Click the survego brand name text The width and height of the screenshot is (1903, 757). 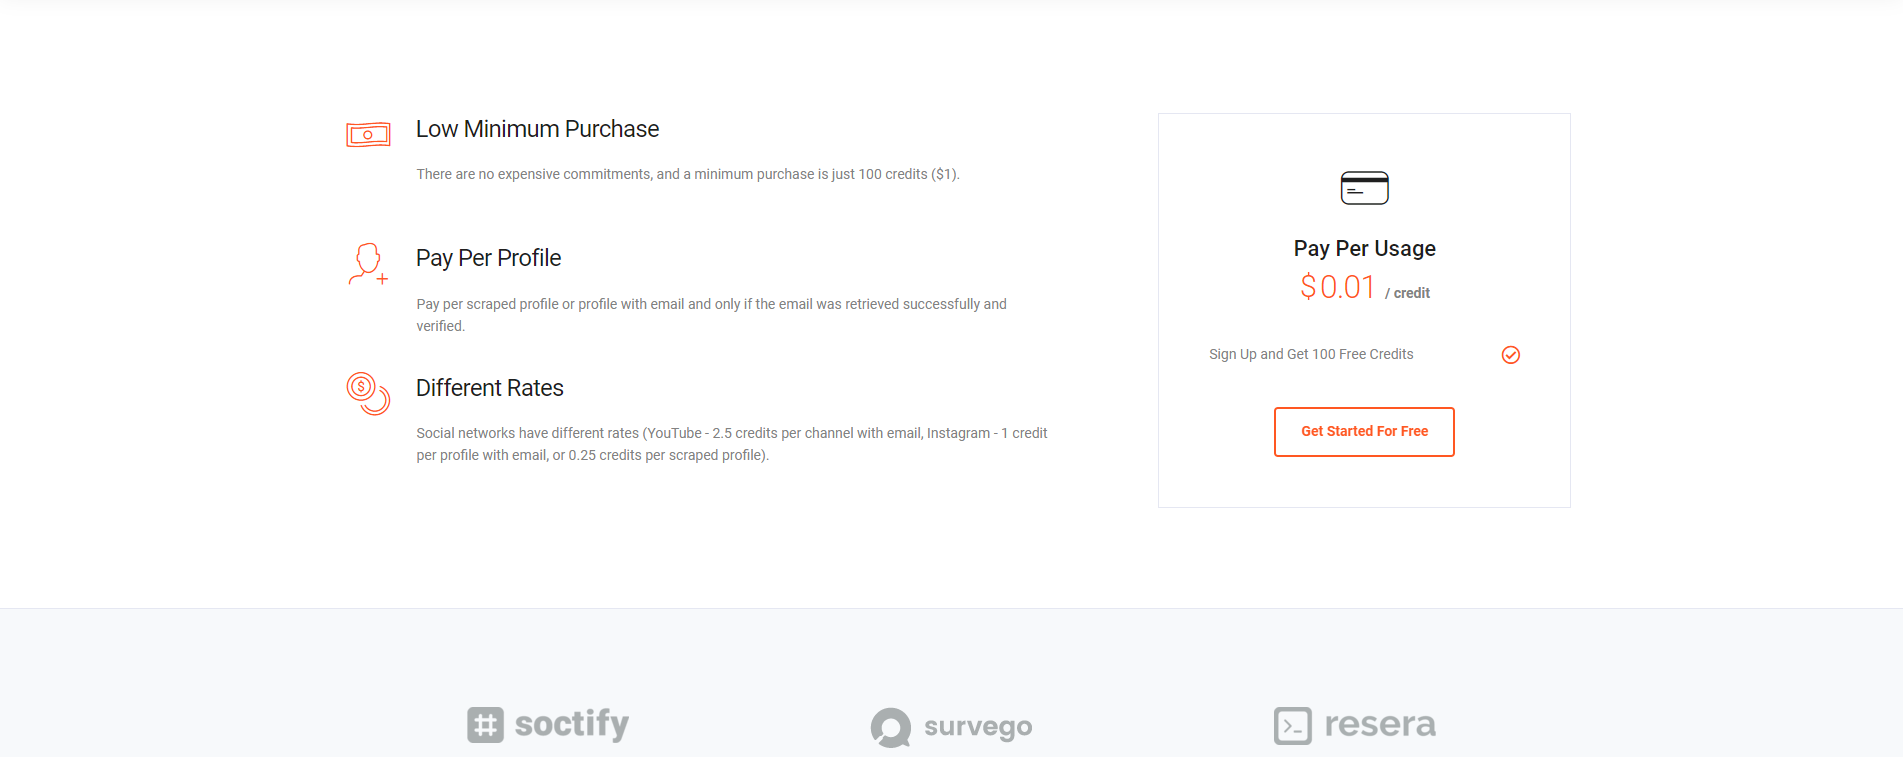point(978,727)
